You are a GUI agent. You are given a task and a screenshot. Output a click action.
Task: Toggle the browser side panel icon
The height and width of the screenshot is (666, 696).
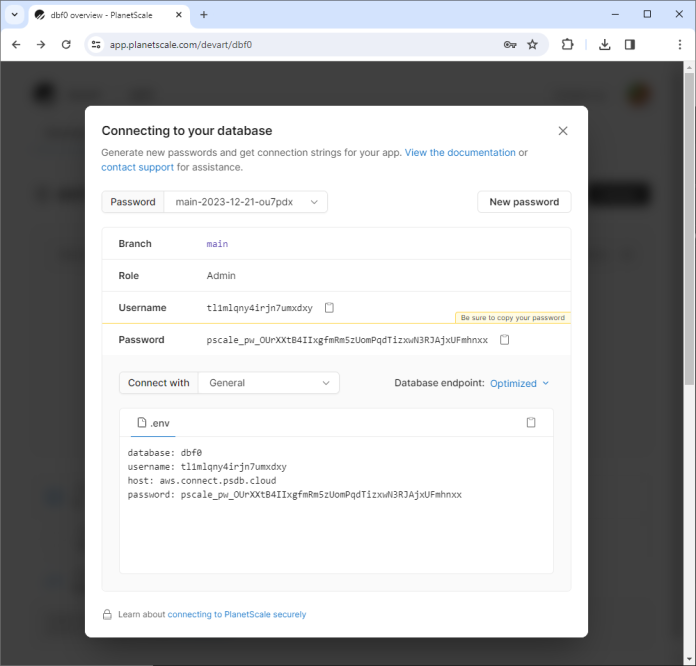[630, 45]
